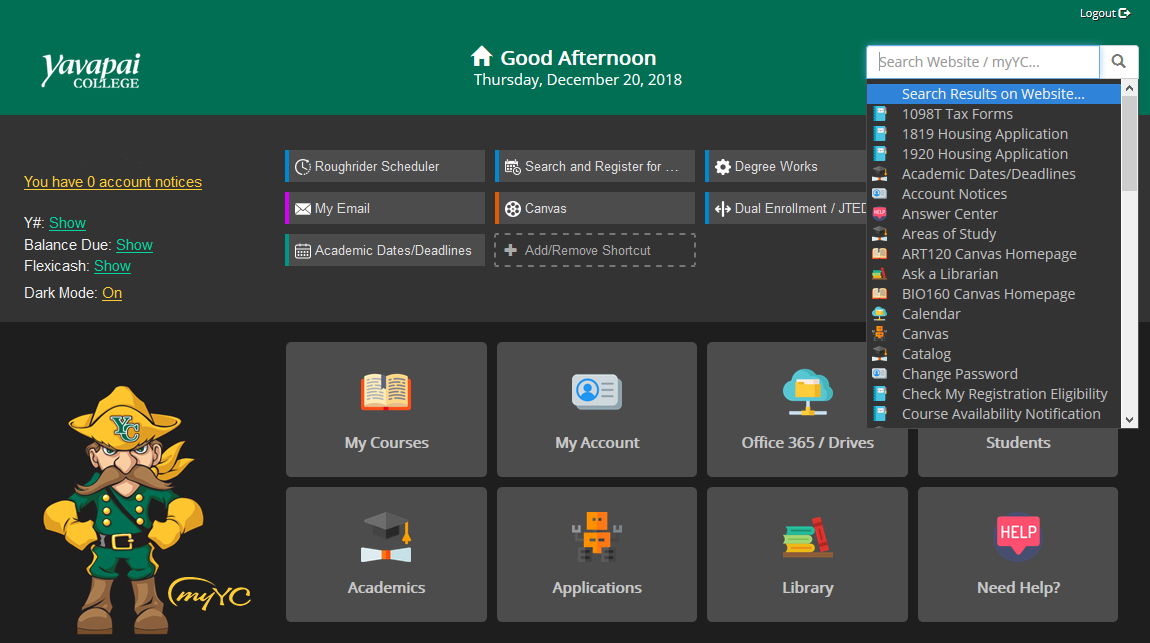
Task: Open the Need Help? tile
Action: 1017,554
